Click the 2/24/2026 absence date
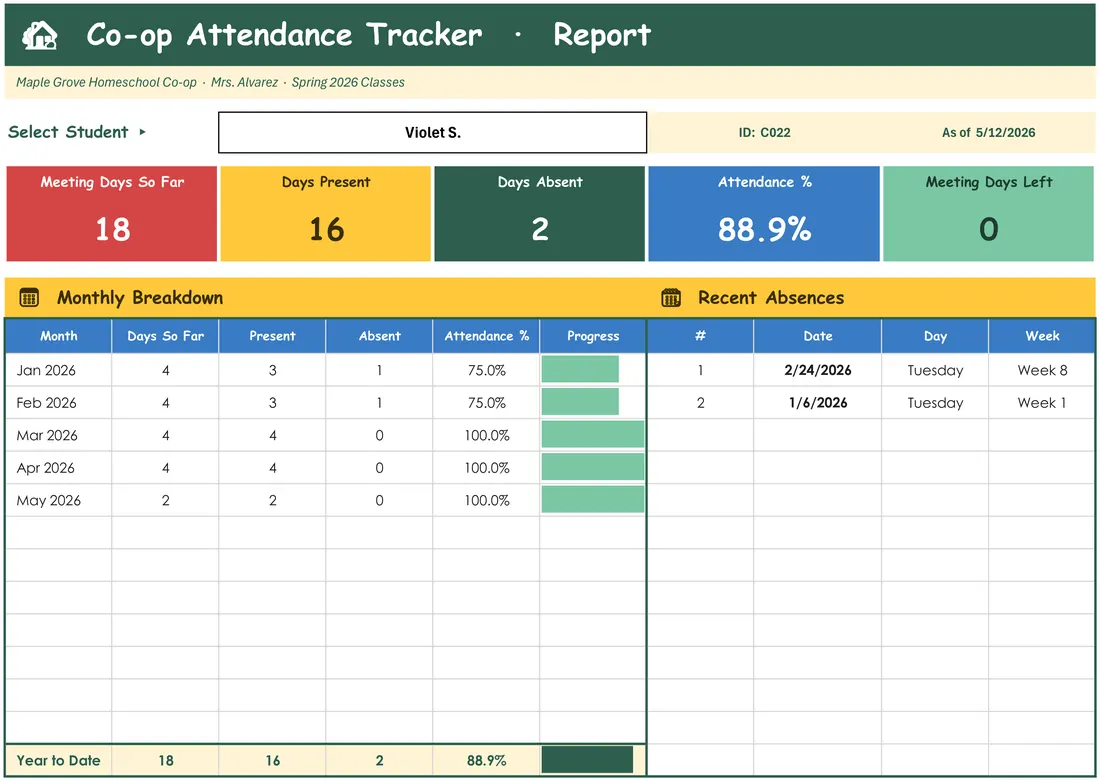Screen dimensions: 1100x781 [x=818, y=370]
